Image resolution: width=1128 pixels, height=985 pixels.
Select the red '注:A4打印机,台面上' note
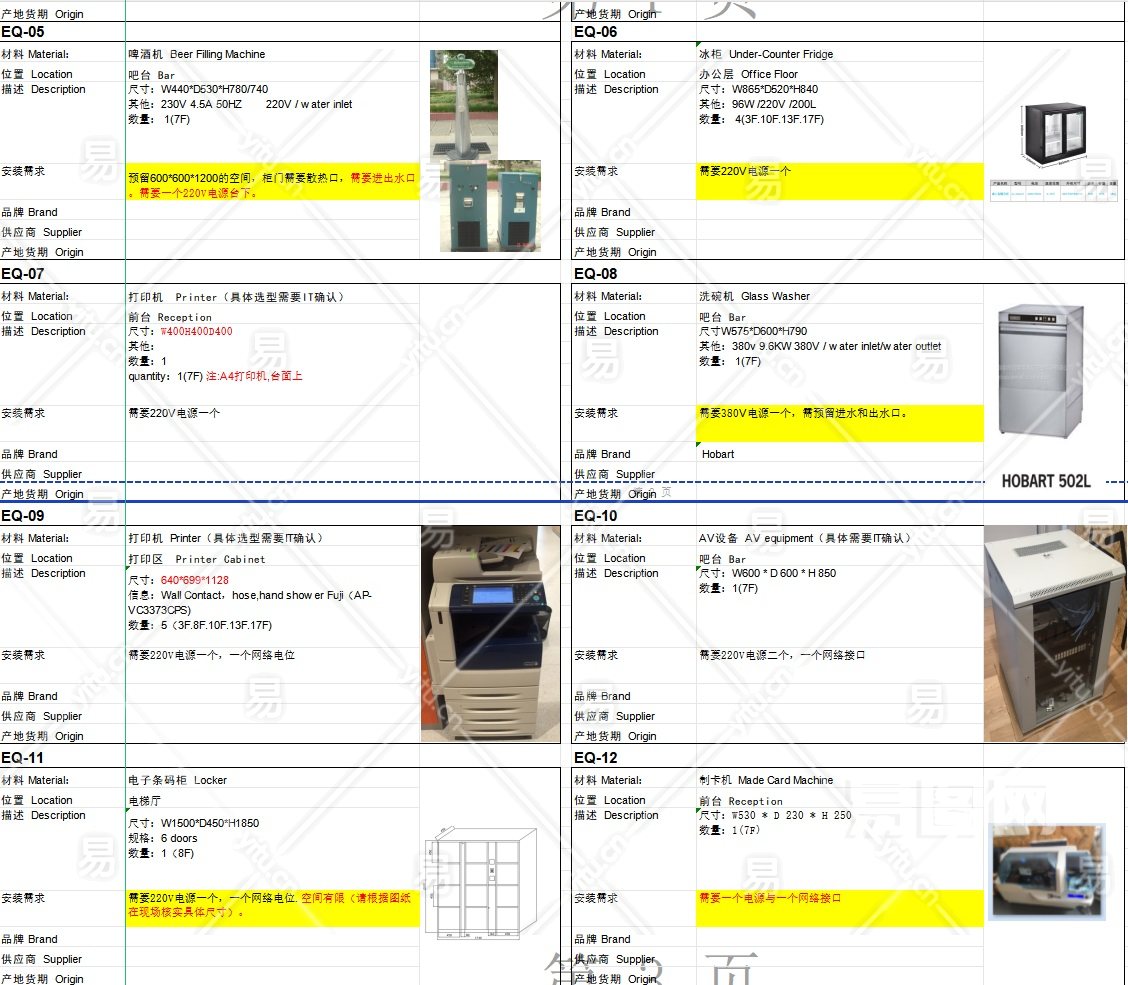tap(254, 376)
